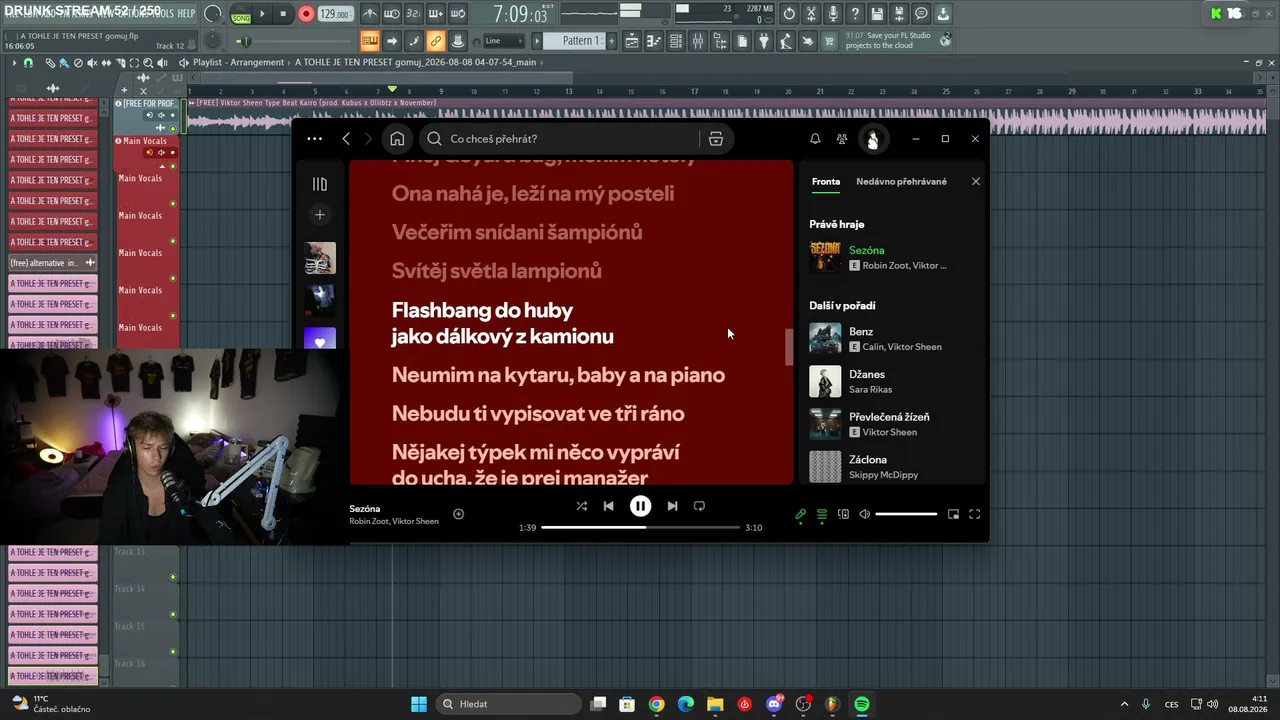The height and width of the screenshot is (720, 1280).
Task: Click the Spotify song progress bar
Action: 641,527
